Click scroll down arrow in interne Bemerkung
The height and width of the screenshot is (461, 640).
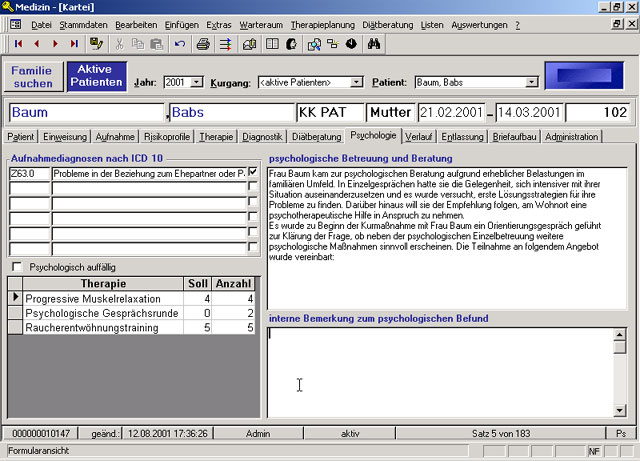(x=620, y=410)
